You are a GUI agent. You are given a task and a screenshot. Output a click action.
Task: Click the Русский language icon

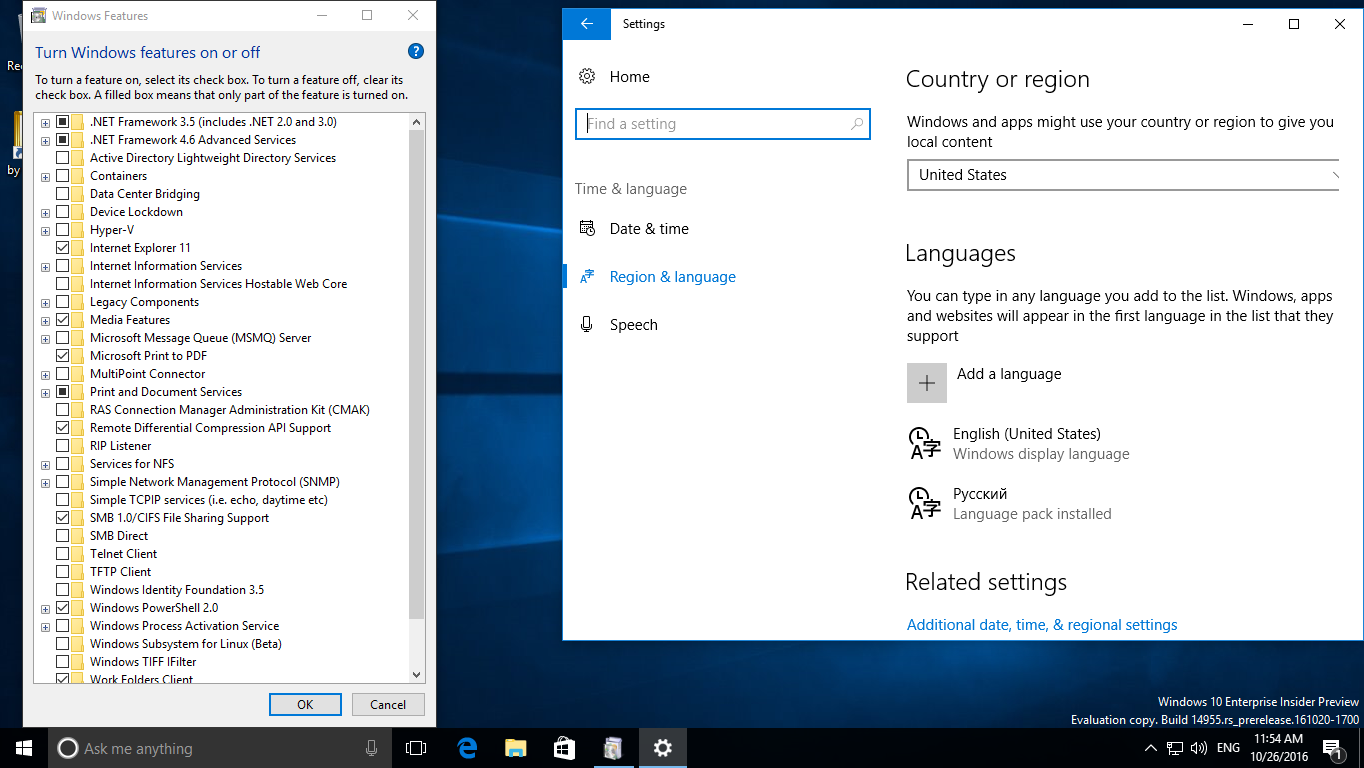tap(924, 503)
